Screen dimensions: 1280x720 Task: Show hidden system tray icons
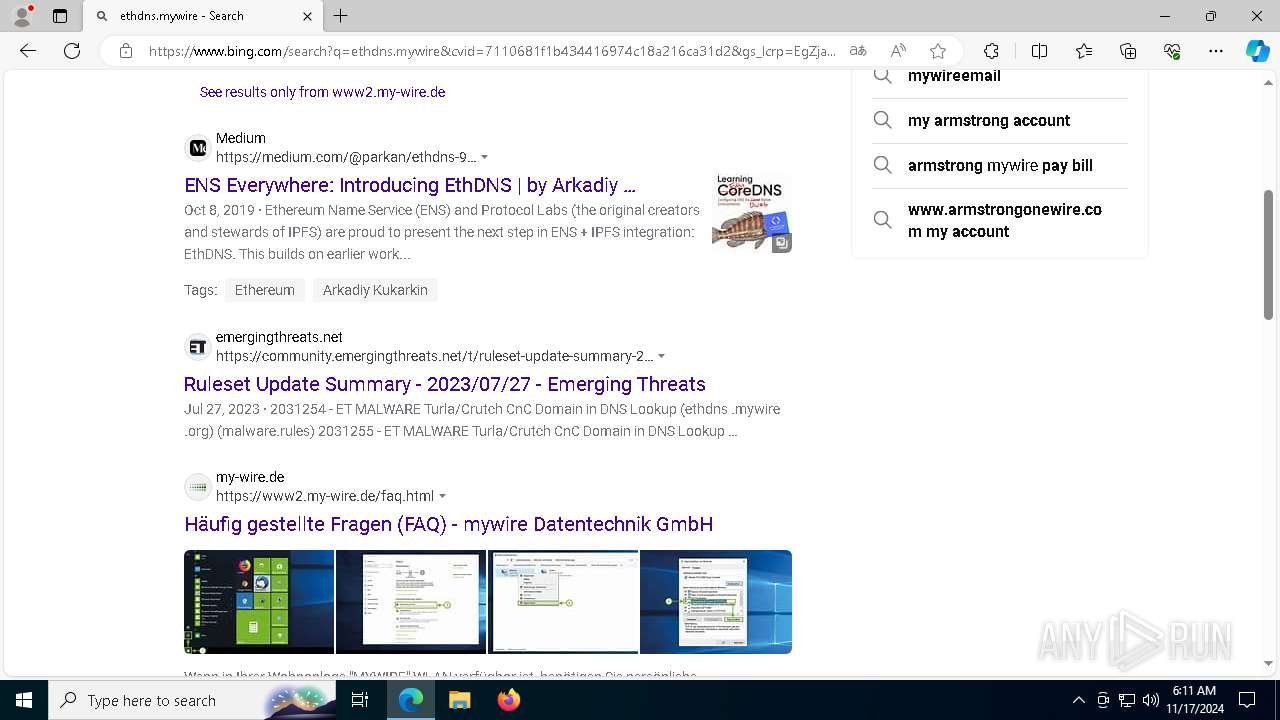tap(1078, 700)
